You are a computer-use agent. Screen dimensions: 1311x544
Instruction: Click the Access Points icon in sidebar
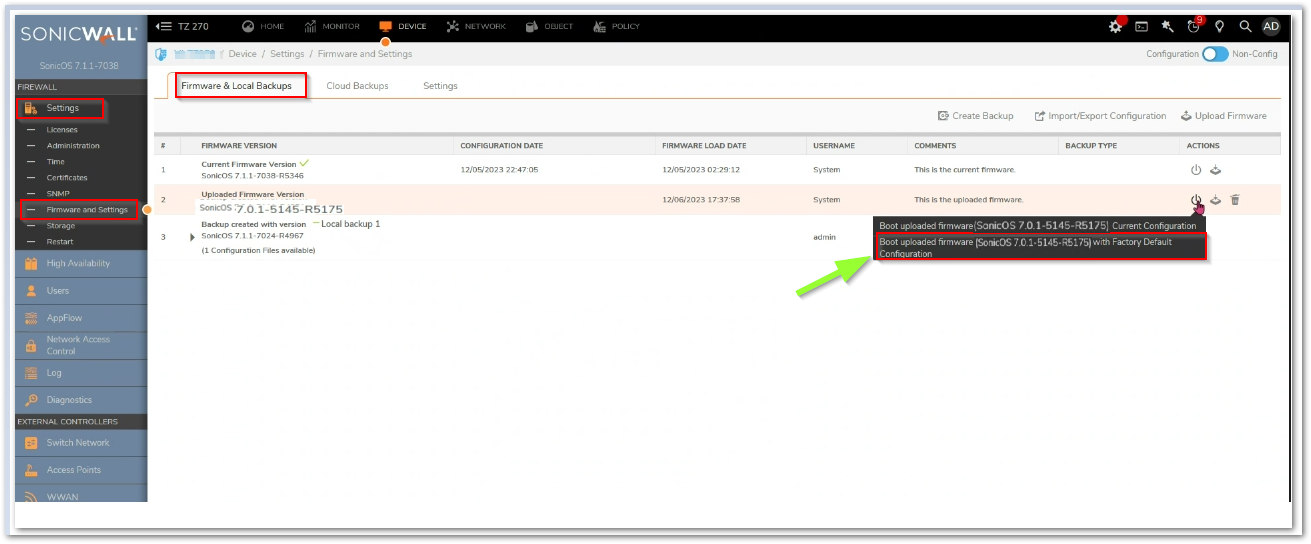click(x=31, y=470)
